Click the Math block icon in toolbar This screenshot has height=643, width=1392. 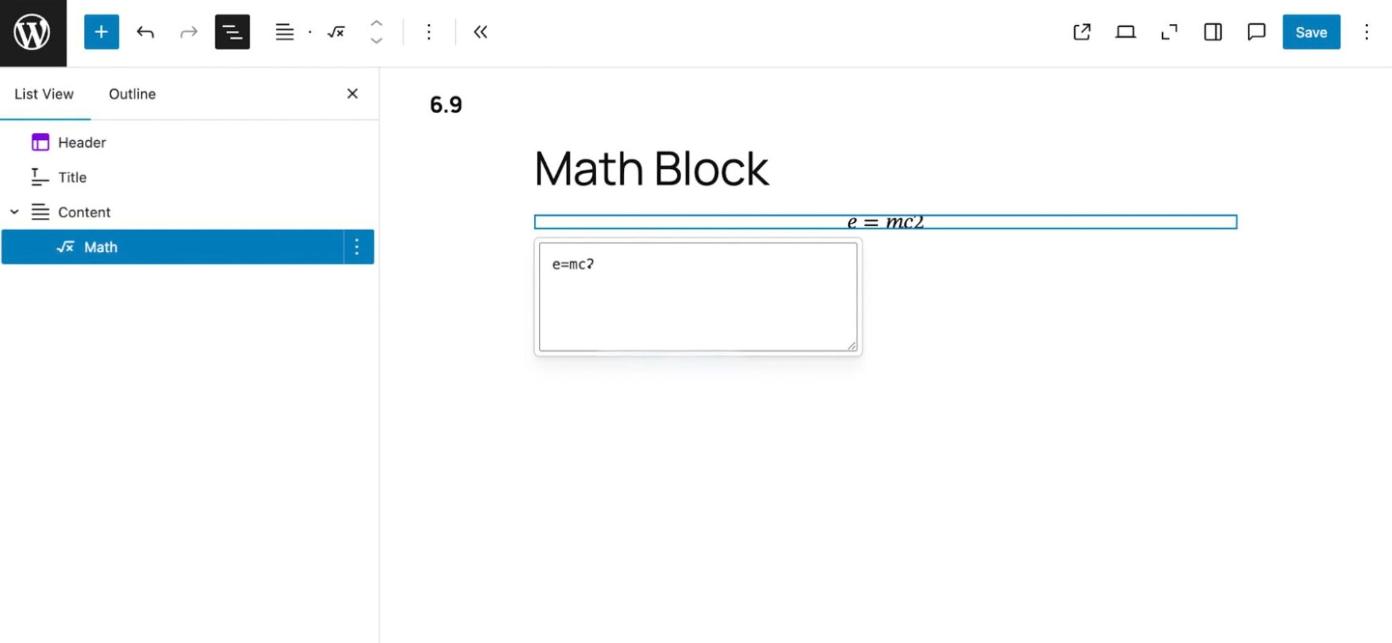pos(336,32)
